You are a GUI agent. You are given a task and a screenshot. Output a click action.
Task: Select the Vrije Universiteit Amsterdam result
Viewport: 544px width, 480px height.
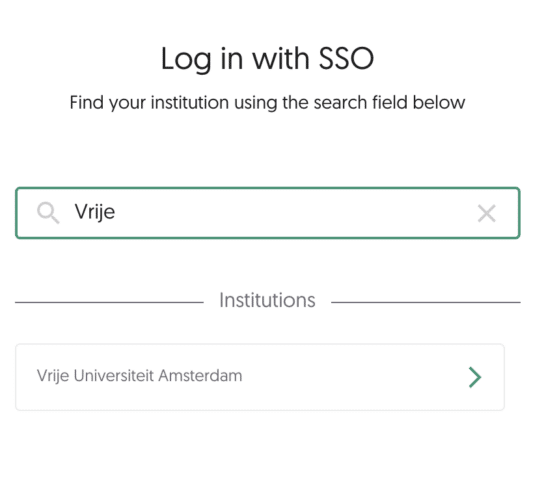coord(260,377)
